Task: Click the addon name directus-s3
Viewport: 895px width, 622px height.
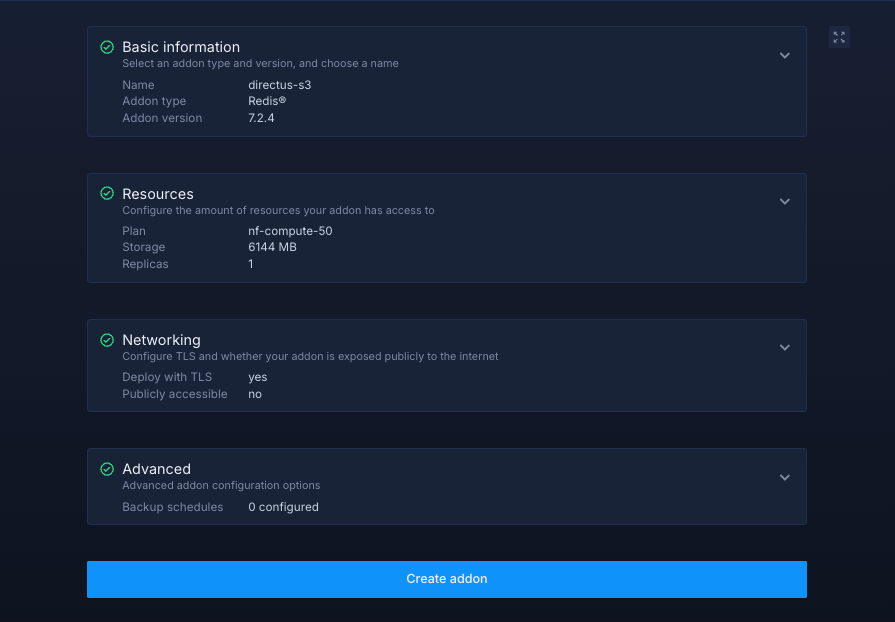Action: point(279,85)
